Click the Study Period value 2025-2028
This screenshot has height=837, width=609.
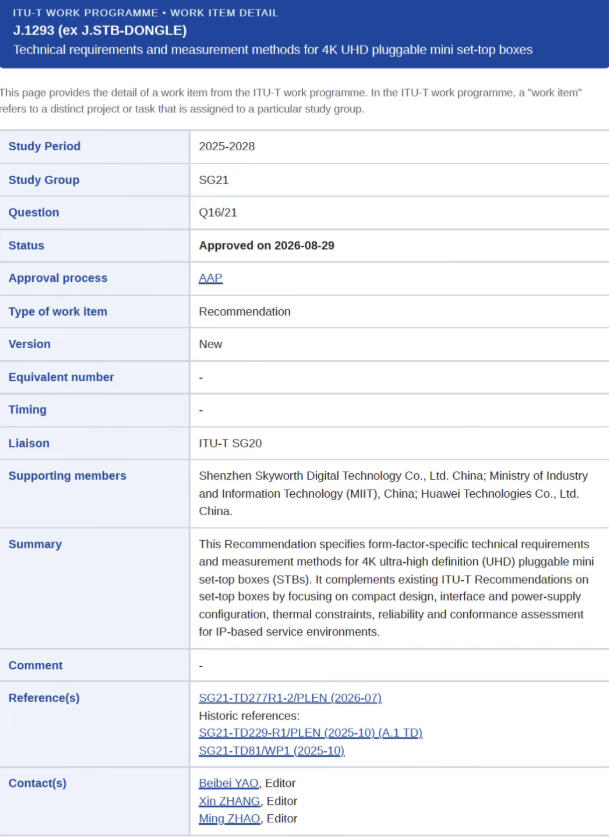[x=227, y=146]
